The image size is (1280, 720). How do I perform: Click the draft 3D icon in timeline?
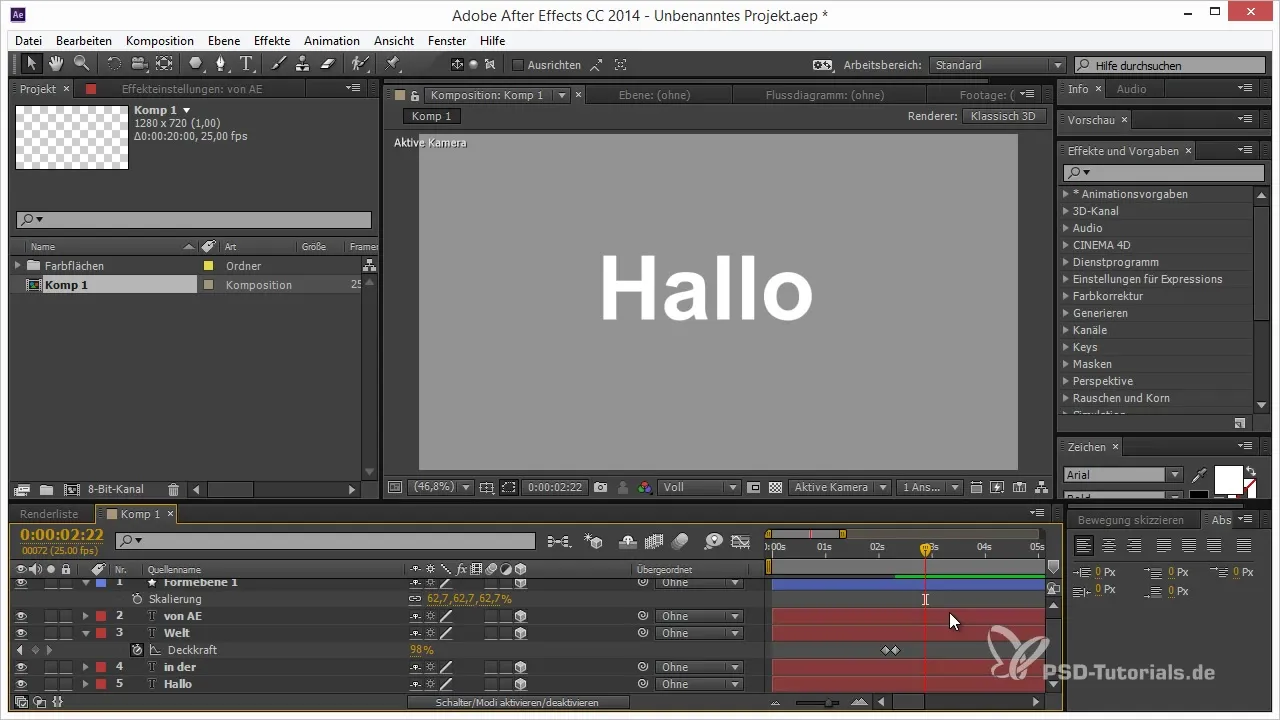pyautogui.click(x=593, y=541)
